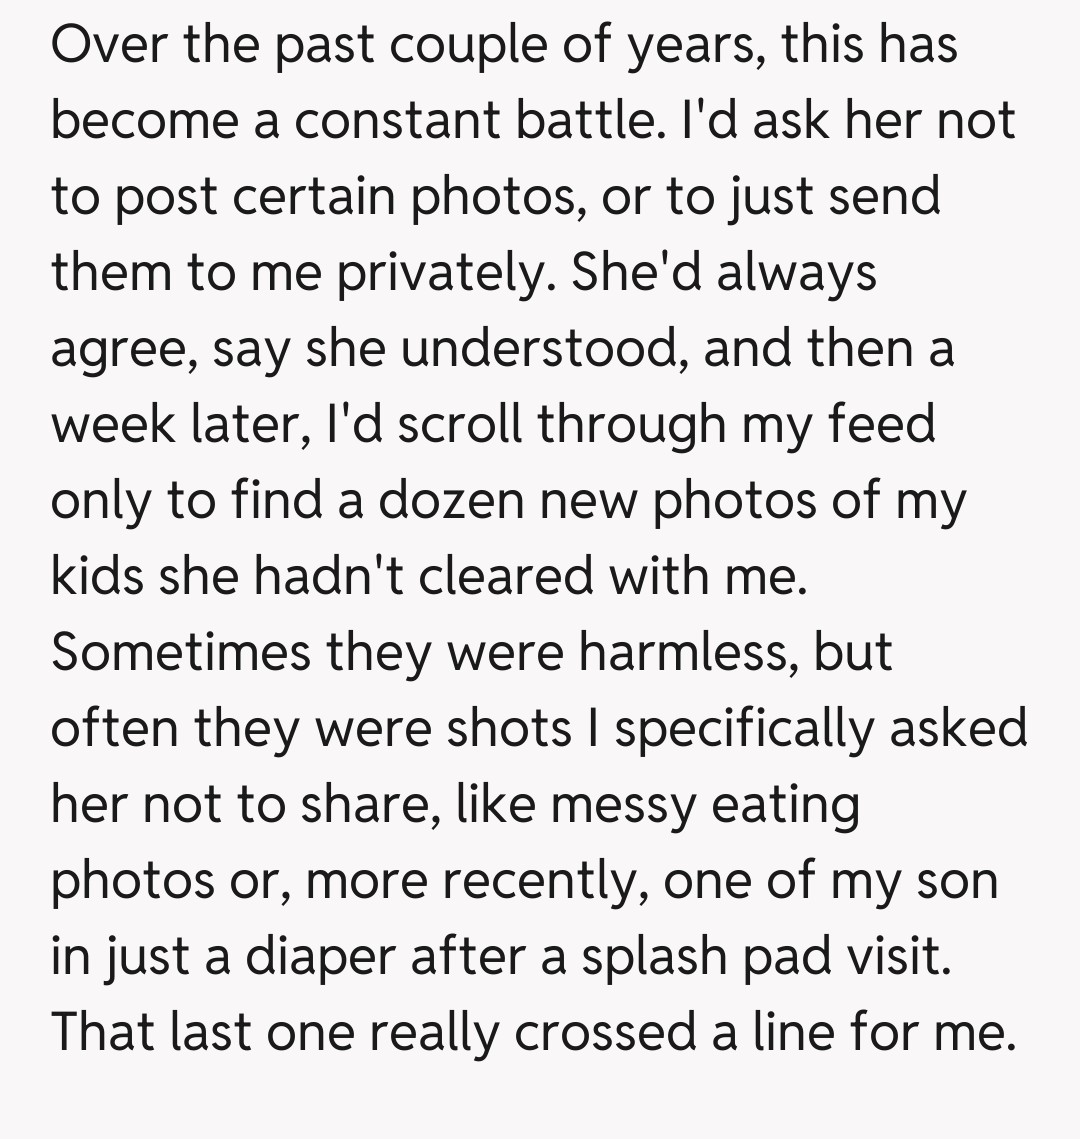This screenshot has width=1080, height=1139.
Task: Click the word "feed" in the text
Action: pyautogui.click(x=882, y=424)
